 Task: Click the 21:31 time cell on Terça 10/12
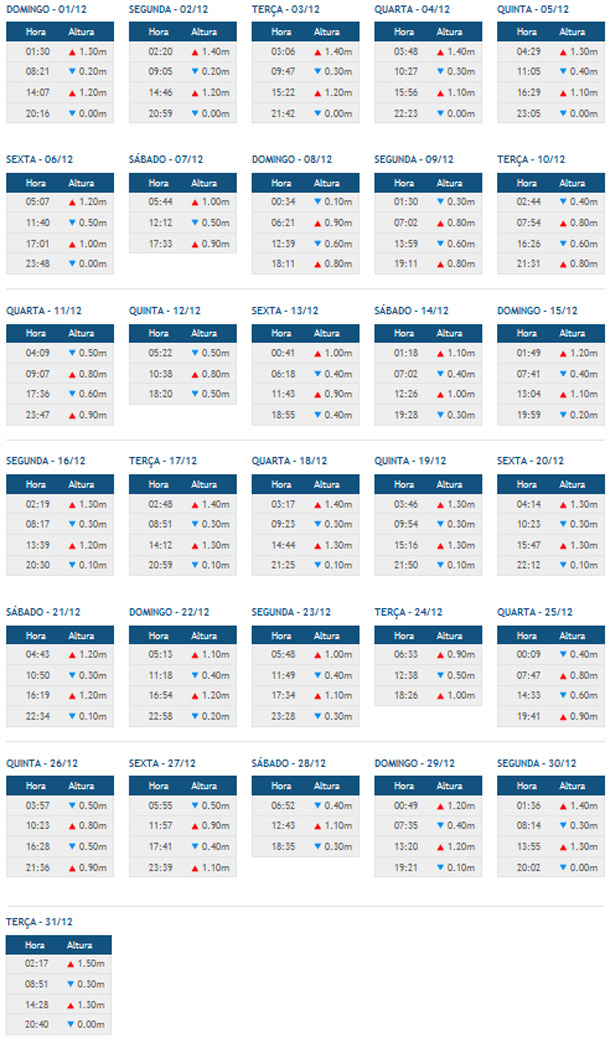pos(530,264)
